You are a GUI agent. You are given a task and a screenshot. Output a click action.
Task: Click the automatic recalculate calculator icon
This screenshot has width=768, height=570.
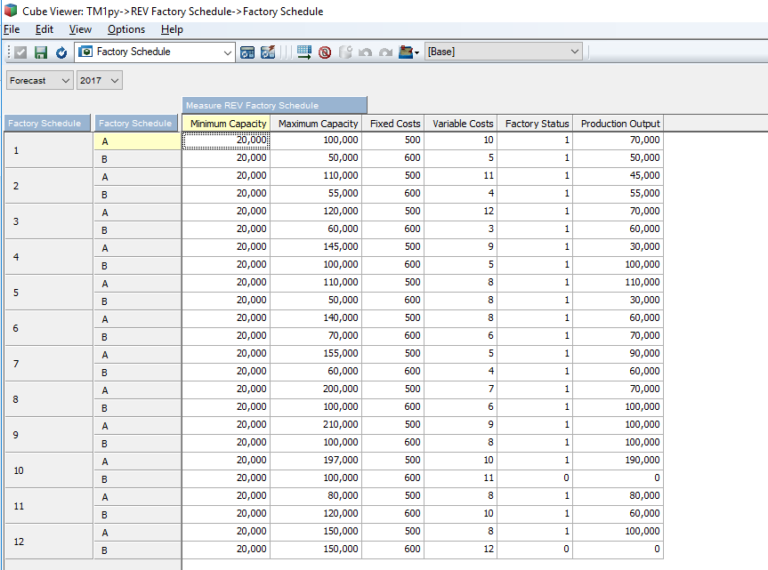[x=247, y=52]
